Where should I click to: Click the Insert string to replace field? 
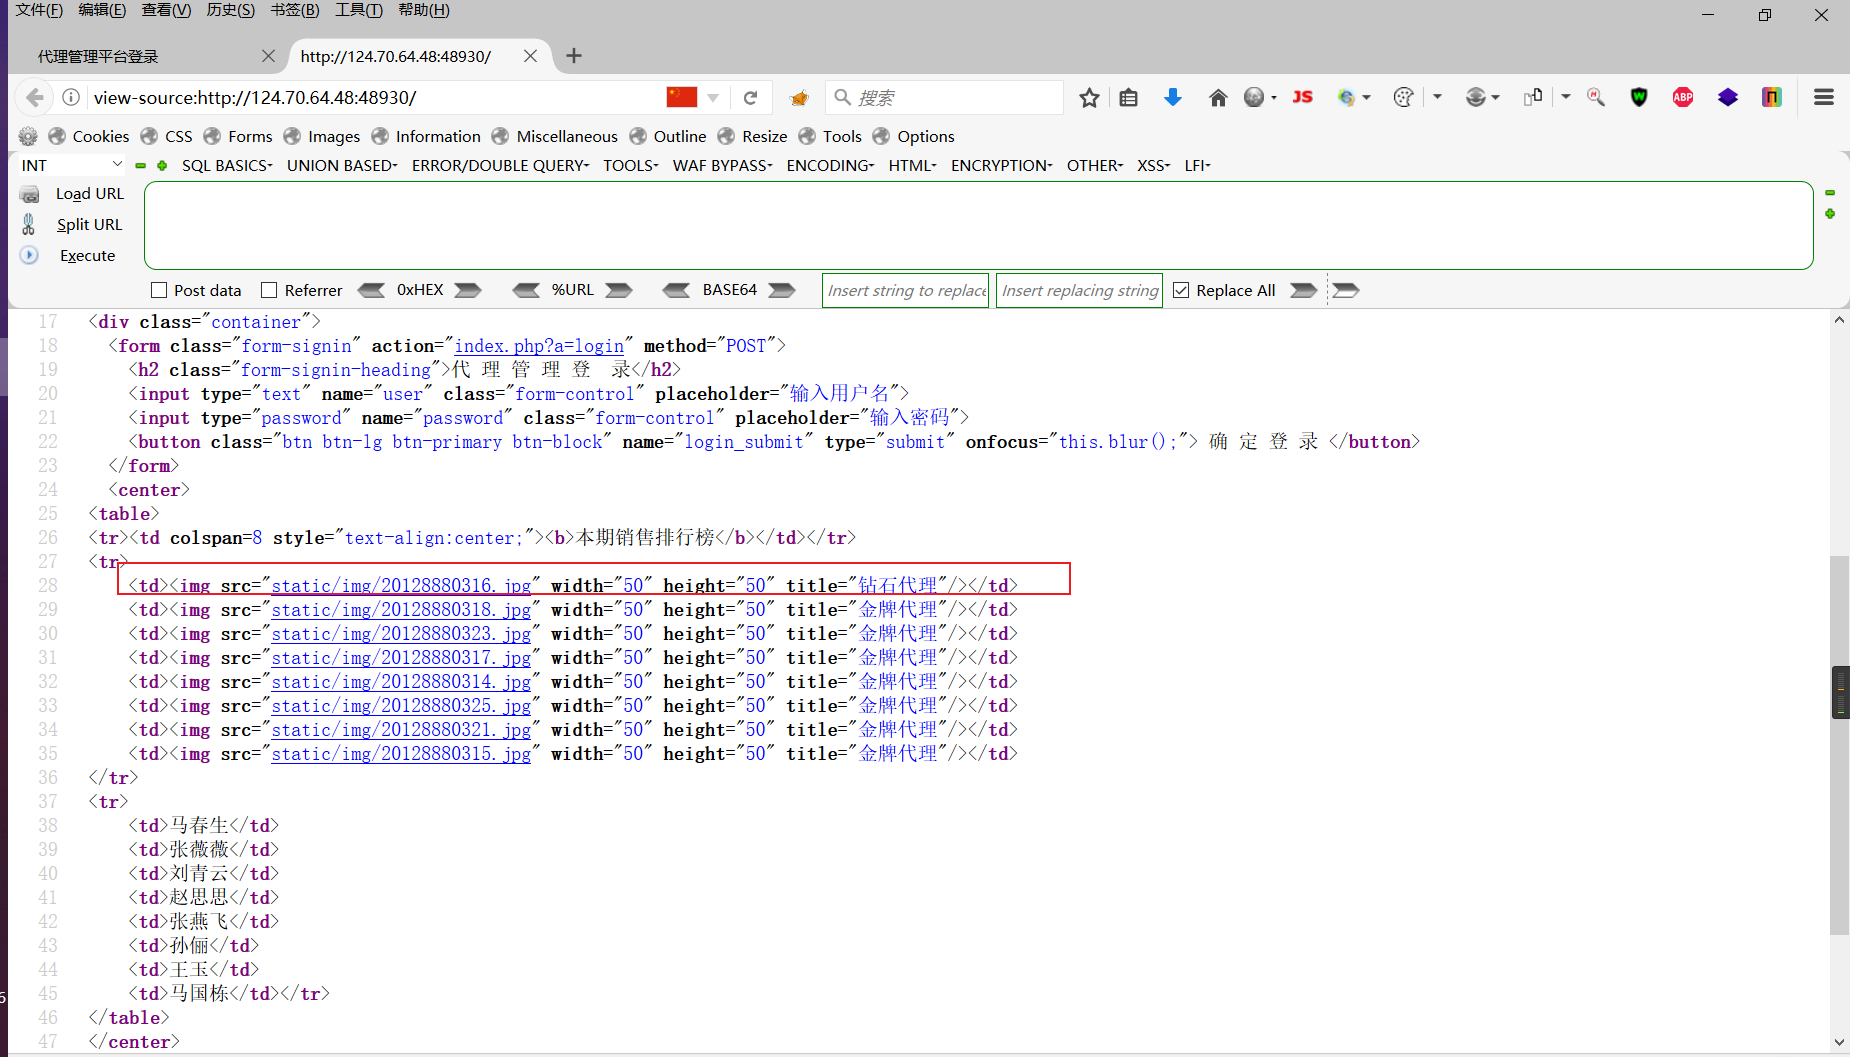coord(903,290)
